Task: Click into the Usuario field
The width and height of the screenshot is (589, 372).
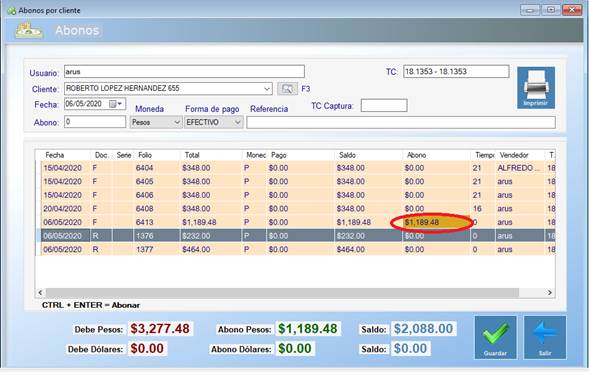Action: pyautogui.click(x=184, y=71)
